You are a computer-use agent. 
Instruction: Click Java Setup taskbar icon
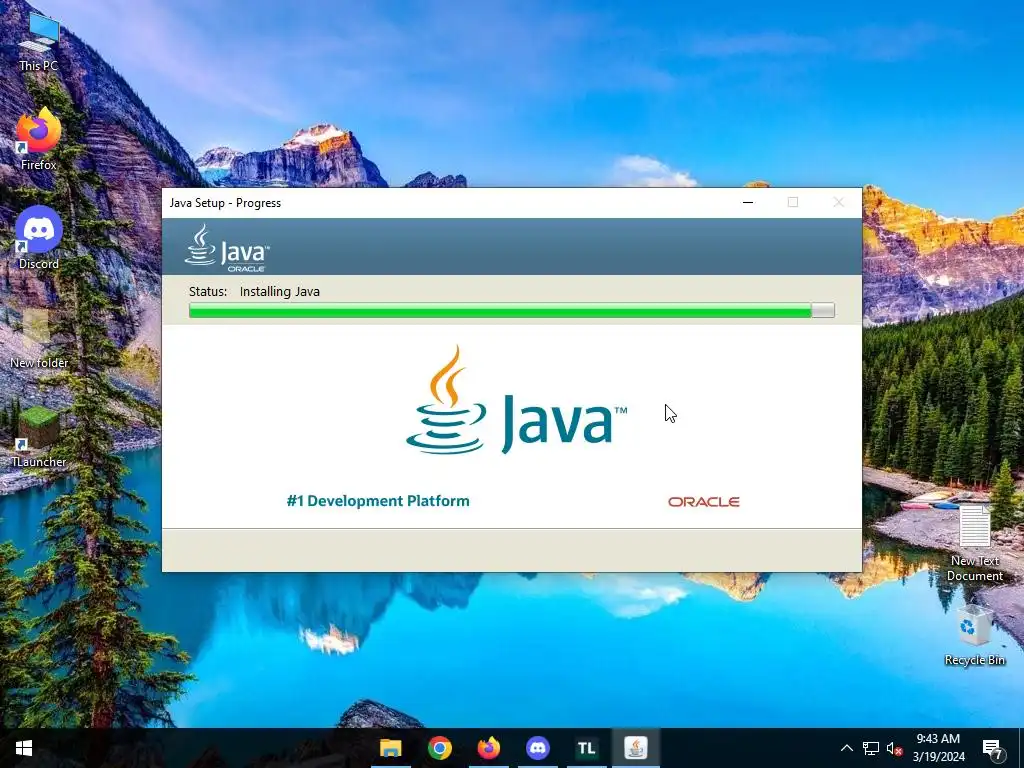(x=635, y=748)
